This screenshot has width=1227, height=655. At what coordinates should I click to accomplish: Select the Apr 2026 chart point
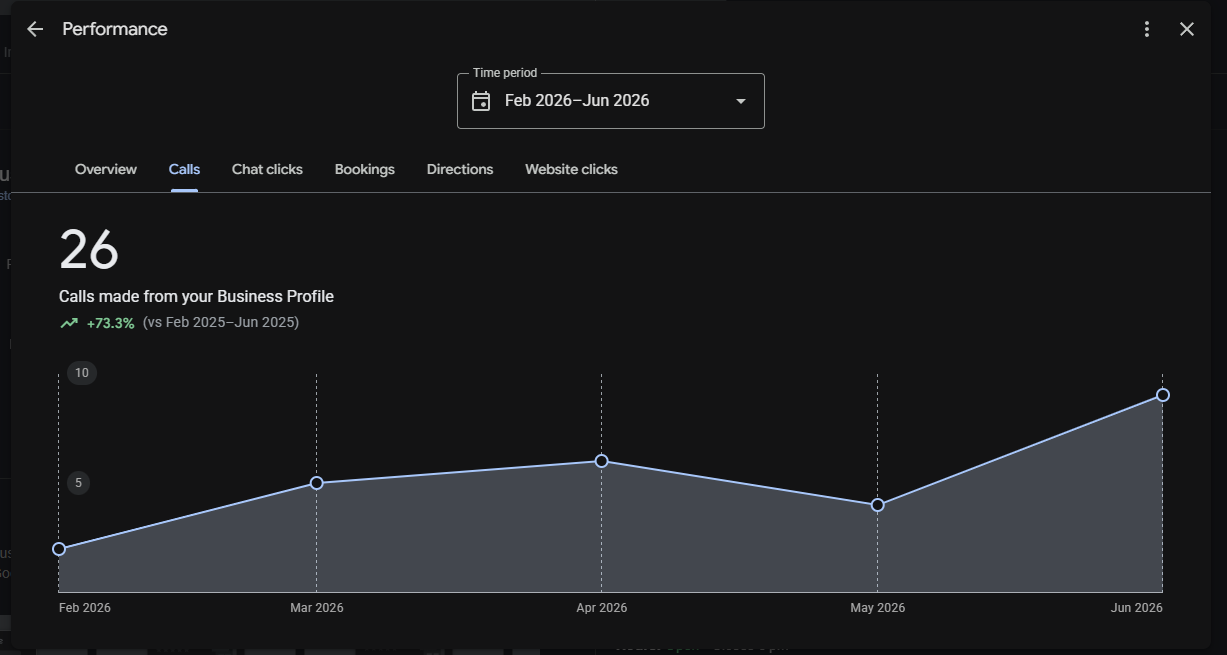click(x=602, y=461)
